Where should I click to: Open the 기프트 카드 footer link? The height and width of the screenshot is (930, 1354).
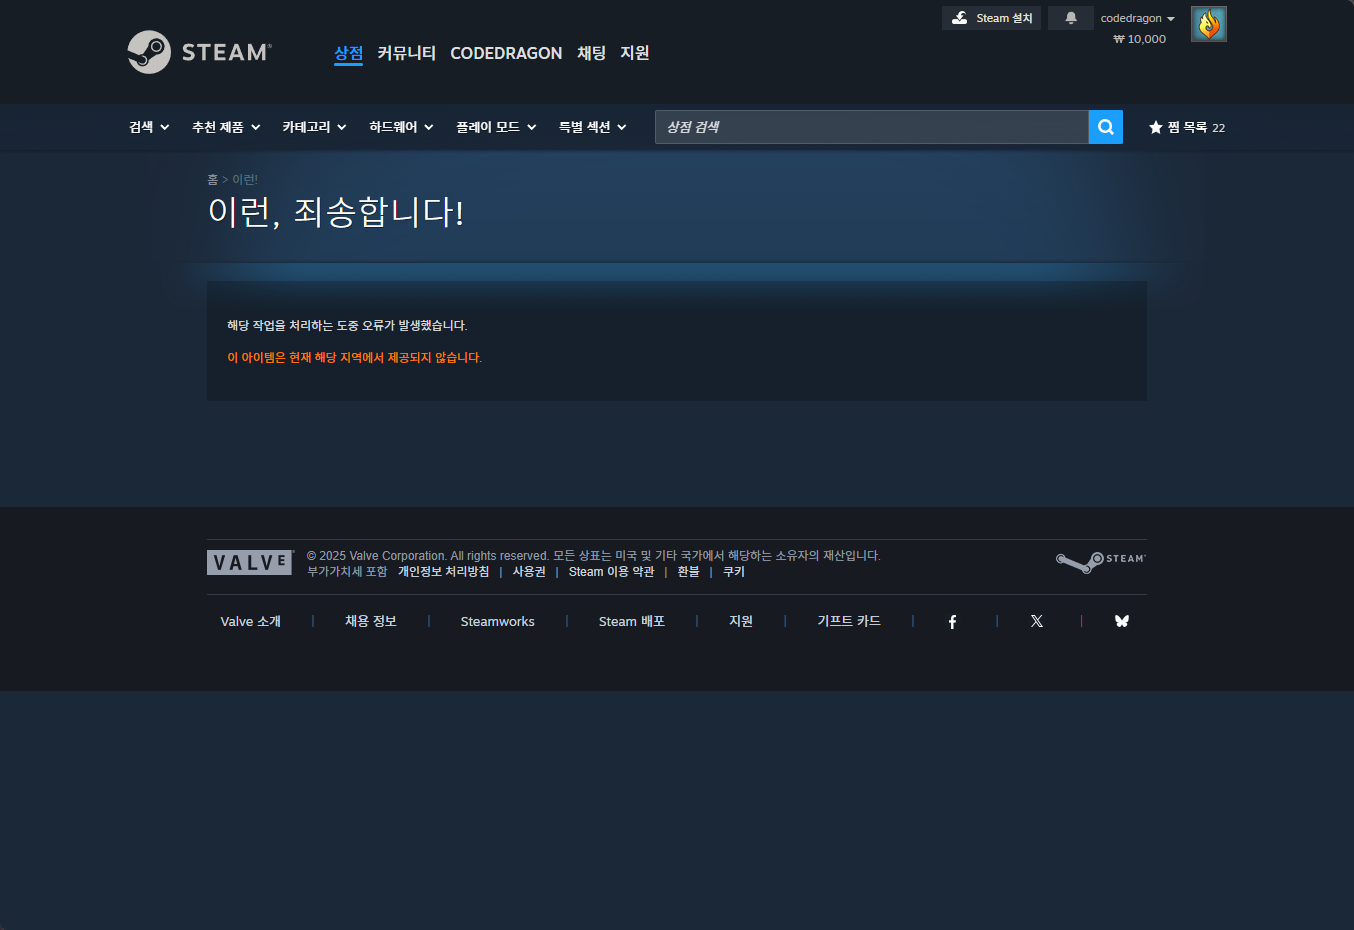point(849,622)
